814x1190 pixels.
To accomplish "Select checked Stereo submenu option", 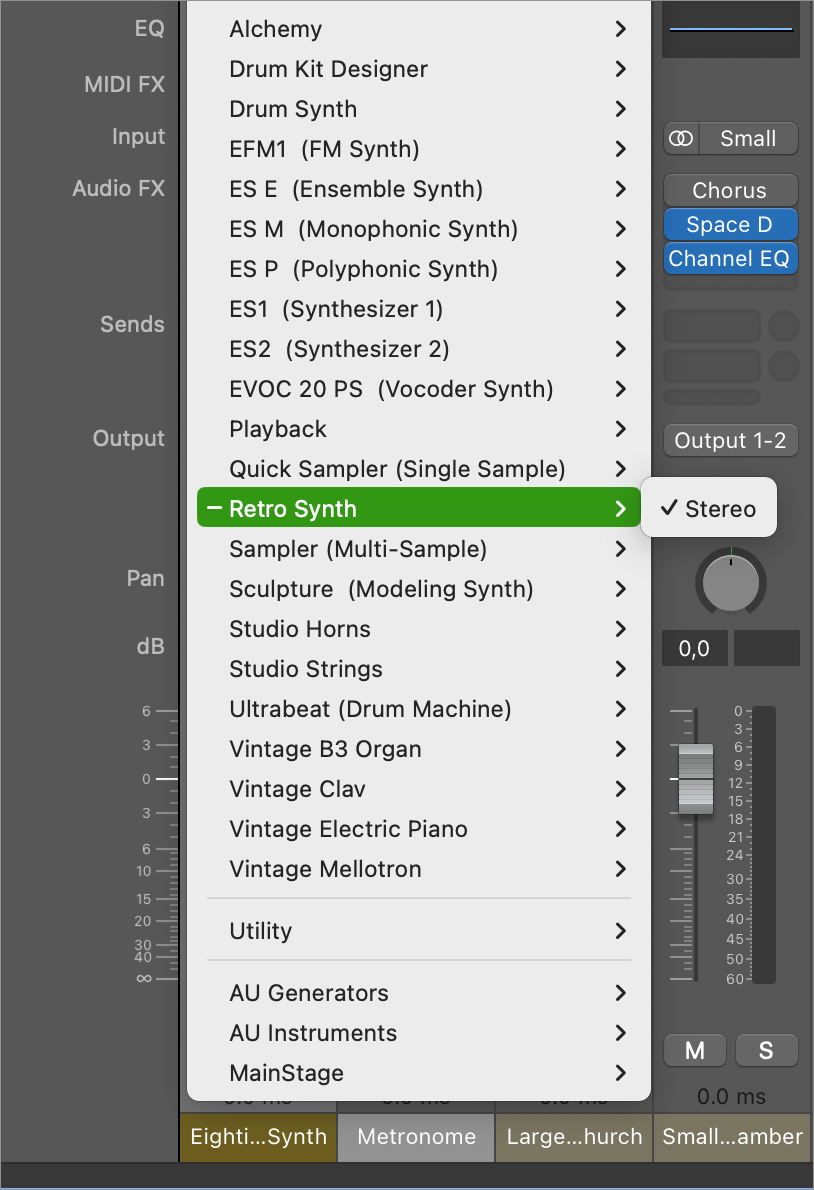I will pos(709,508).
